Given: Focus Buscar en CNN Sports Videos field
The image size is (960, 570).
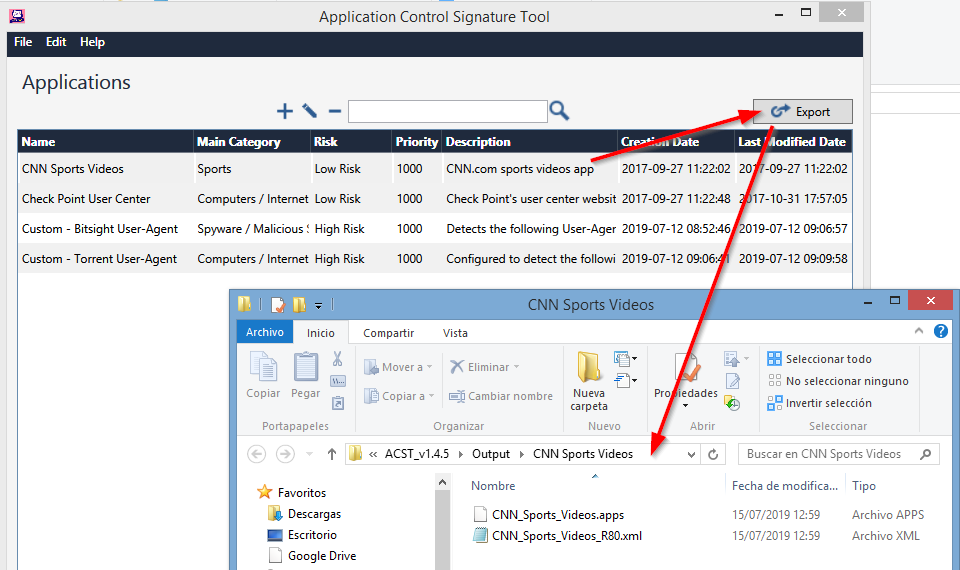Looking at the screenshot, I should point(838,454).
